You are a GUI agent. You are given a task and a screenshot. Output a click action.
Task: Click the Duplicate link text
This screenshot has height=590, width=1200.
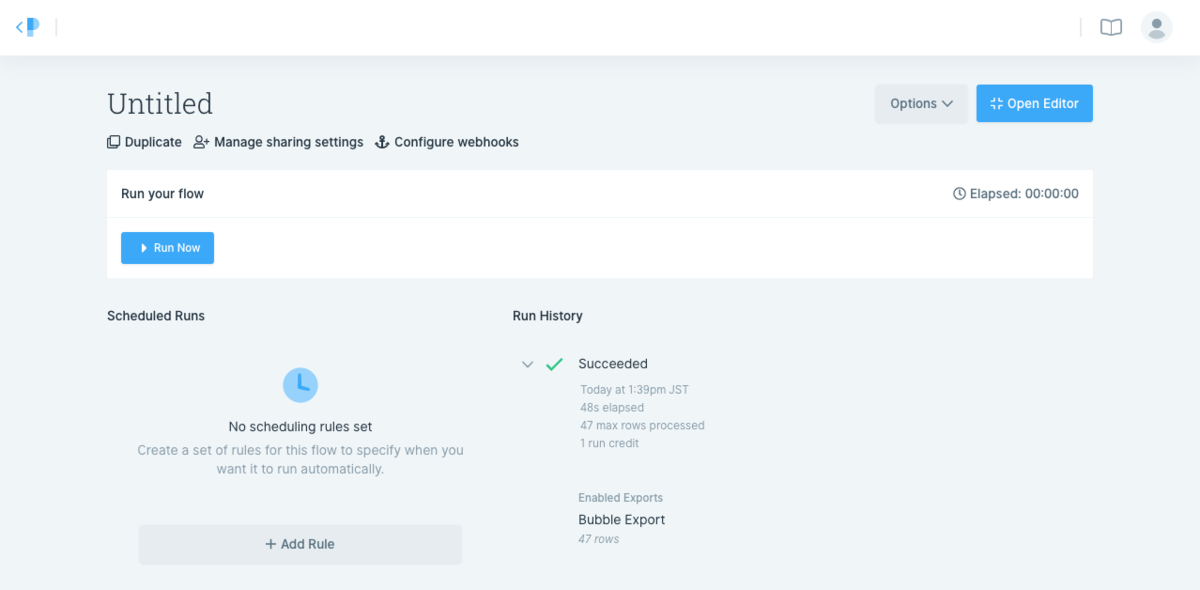point(153,142)
